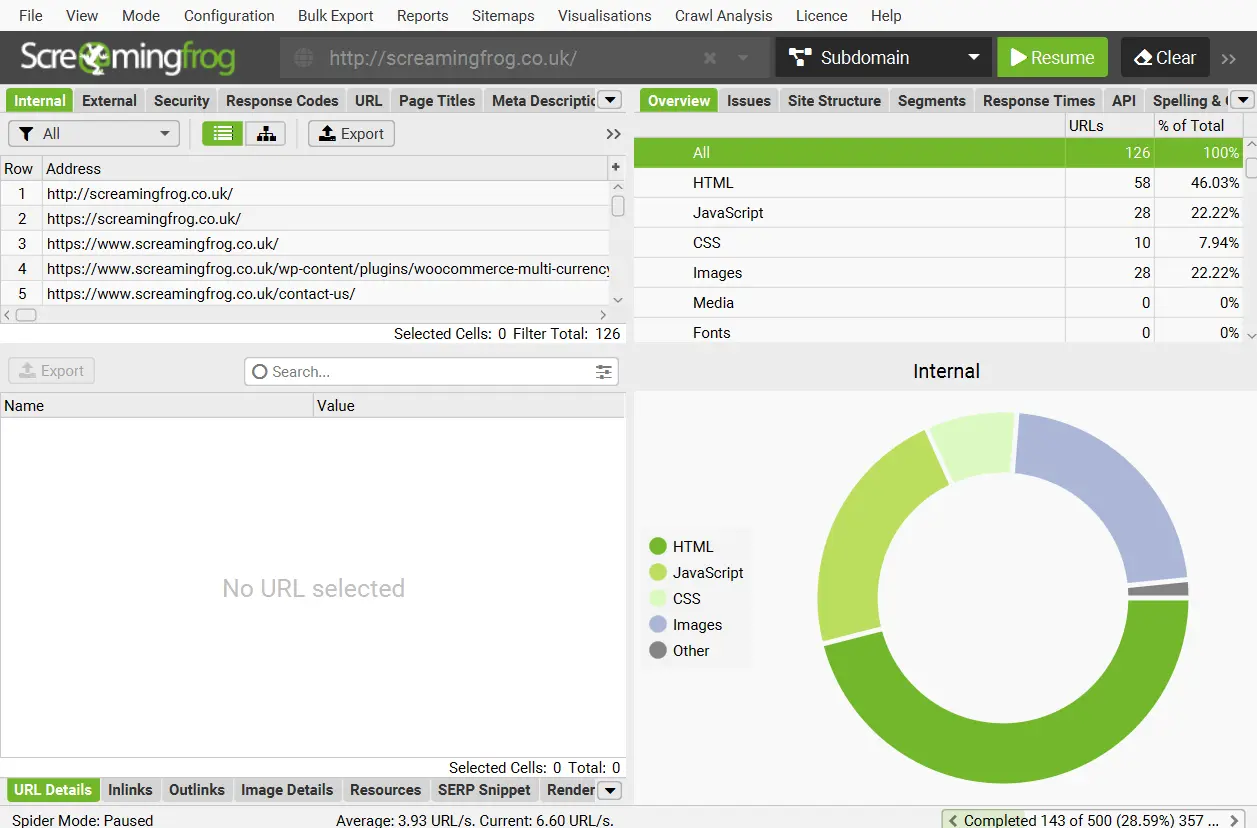This screenshot has height=828, width=1257.
Task: Select the Images row in Overview
Action: point(938,273)
